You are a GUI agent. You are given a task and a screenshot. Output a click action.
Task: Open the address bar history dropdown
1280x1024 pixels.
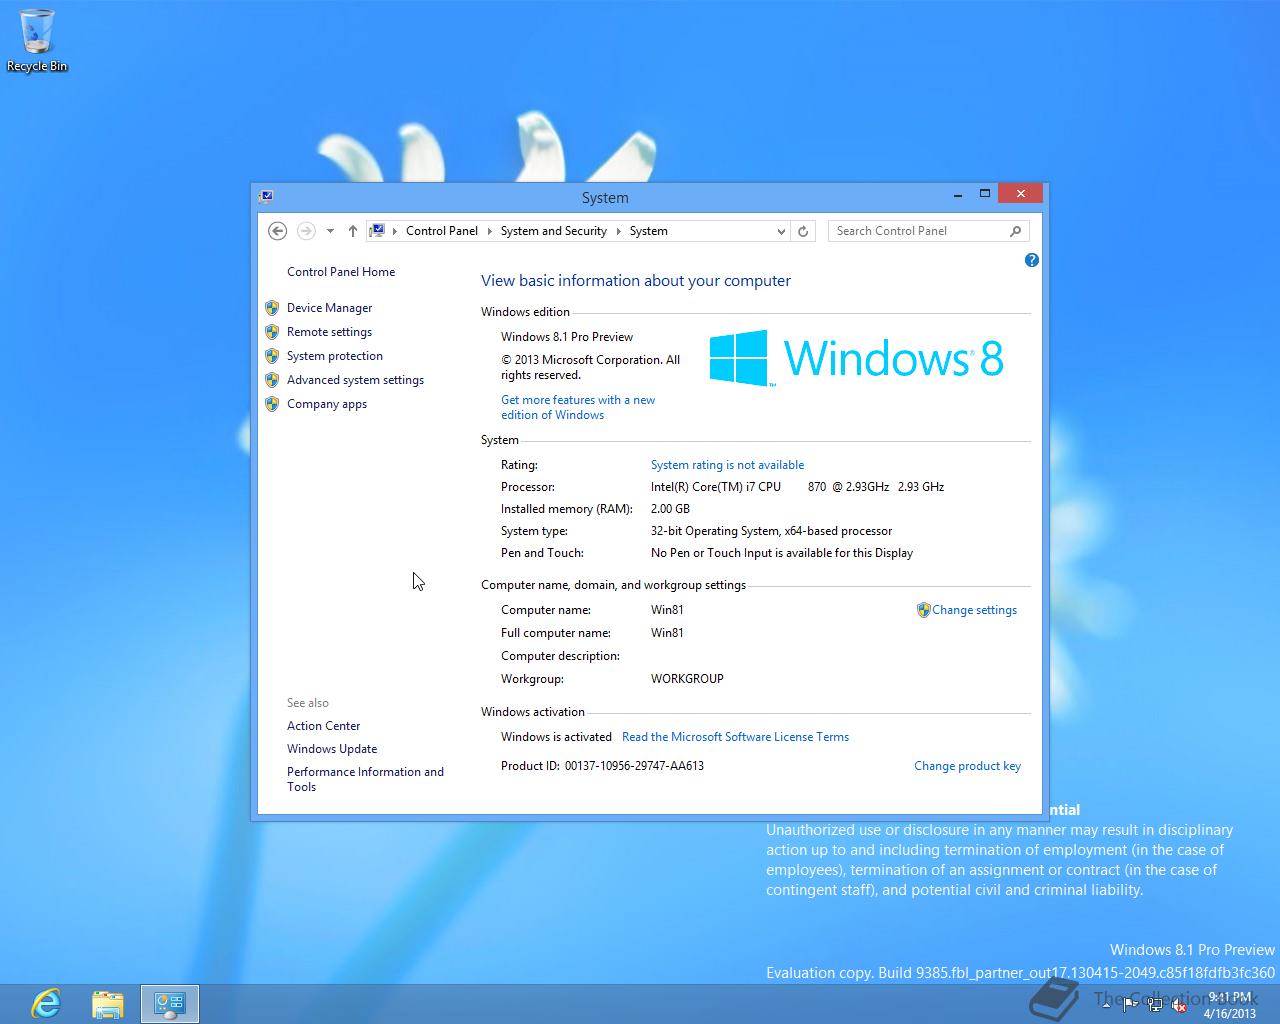tap(781, 231)
